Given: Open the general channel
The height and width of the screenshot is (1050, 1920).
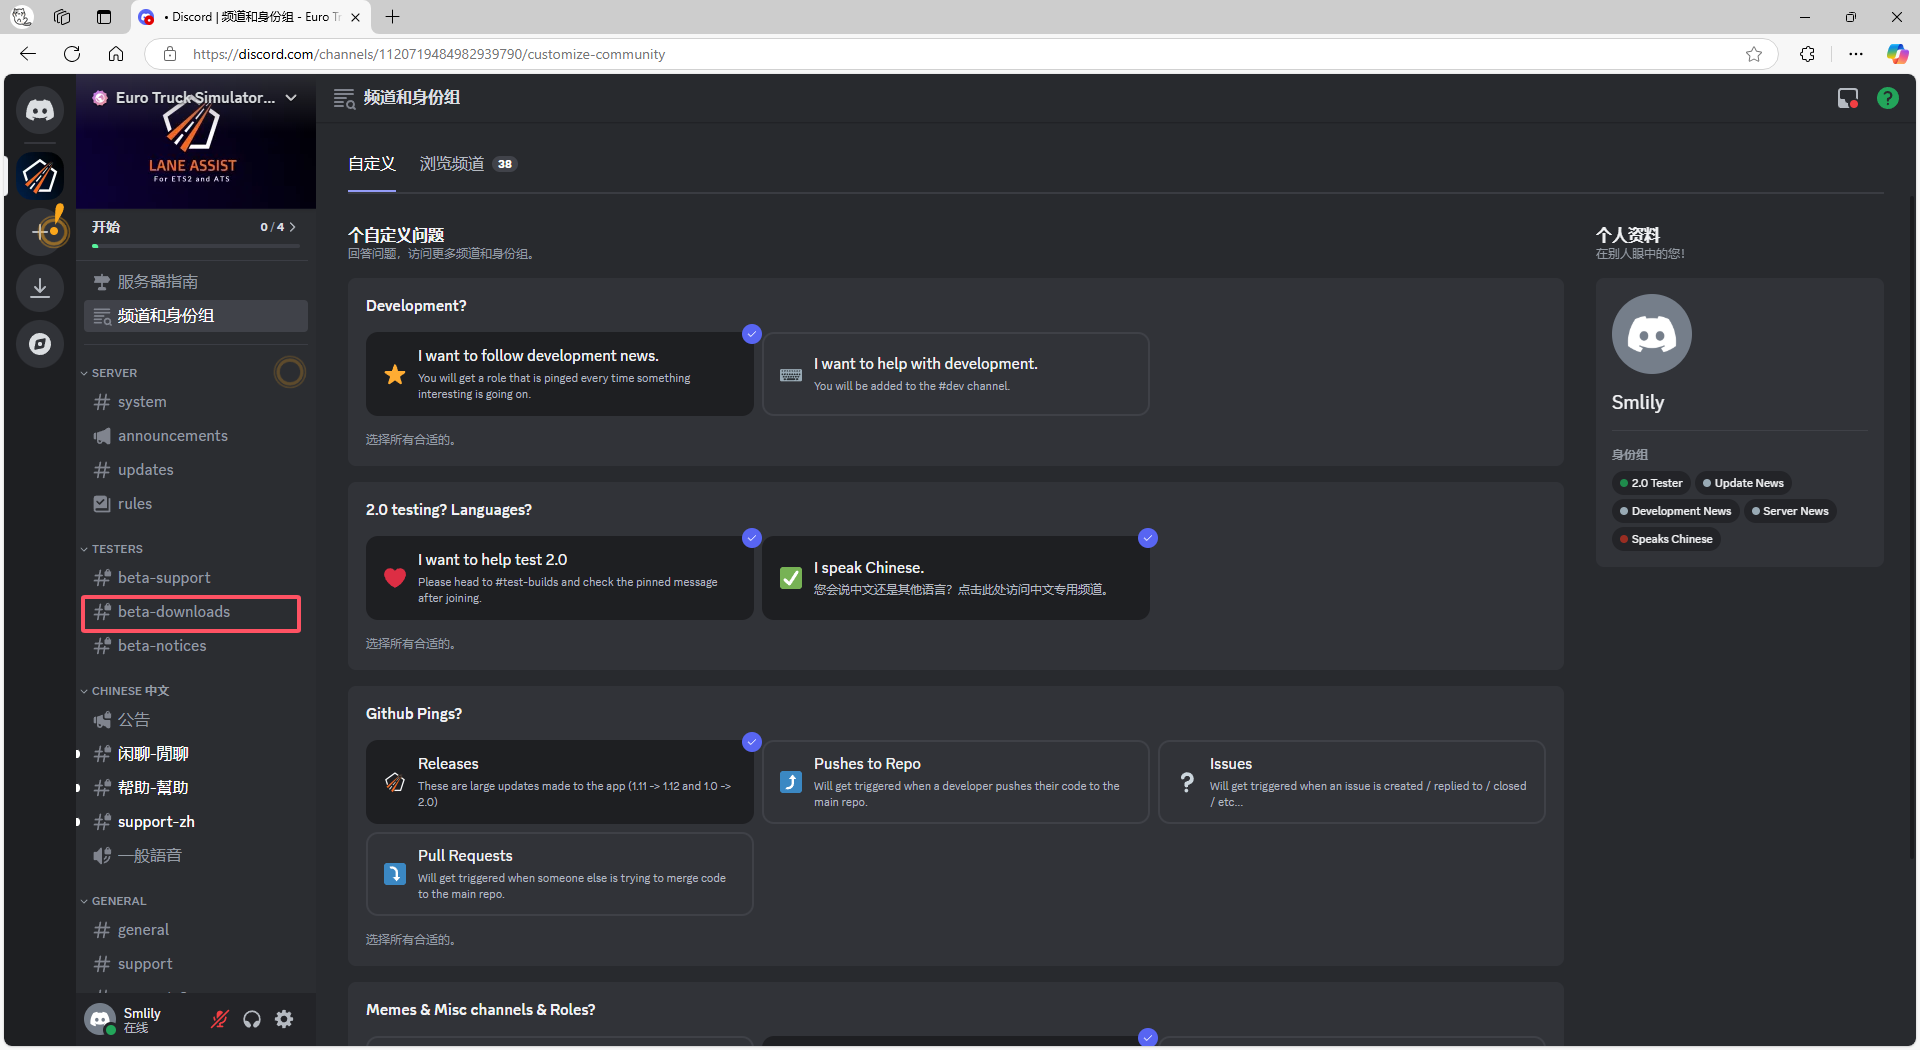Looking at the screenshot, I should [x=196, y=930].
